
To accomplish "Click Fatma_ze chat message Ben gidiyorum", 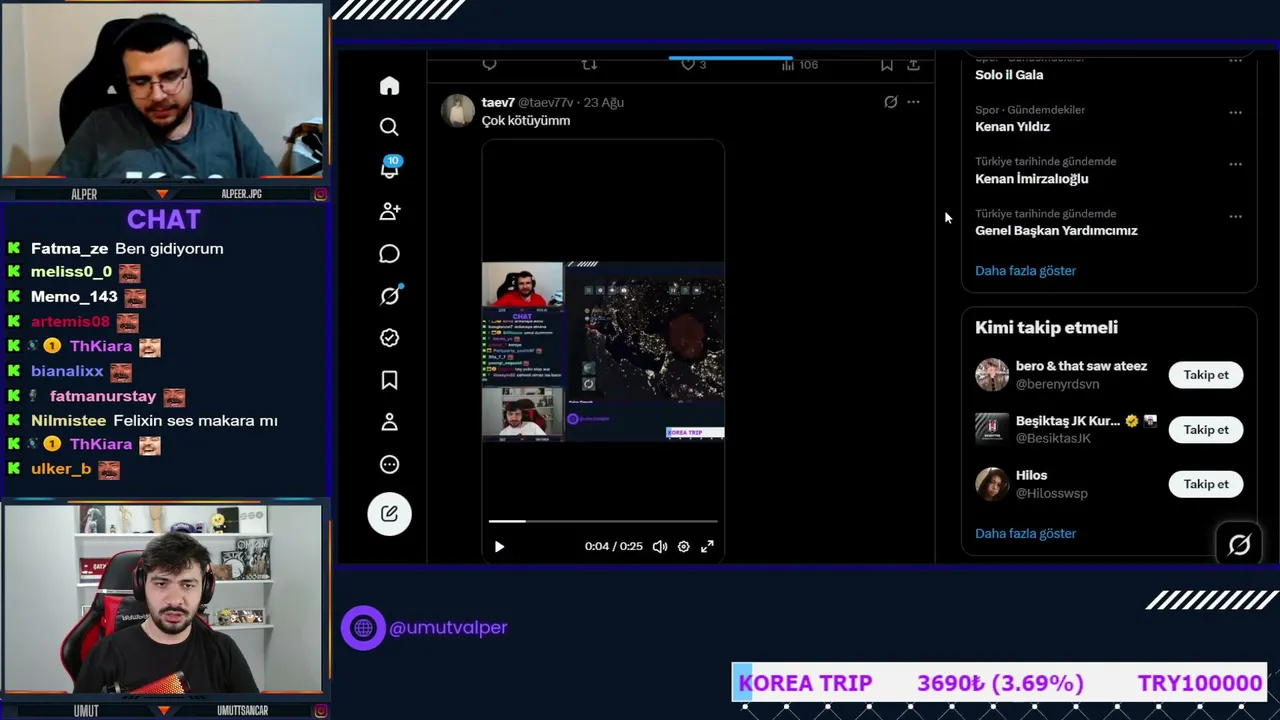I will (x=169, y=249).
